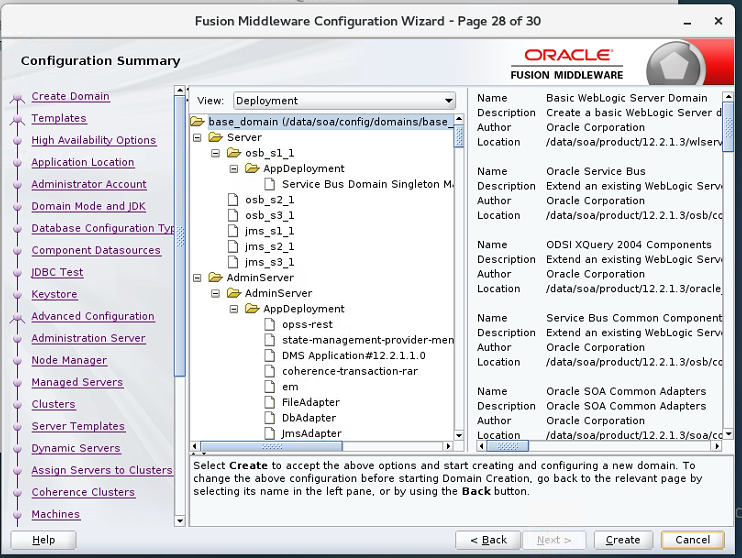Go to Component Datasources step
Screen dimensions: 742x558
coord(96,250)
